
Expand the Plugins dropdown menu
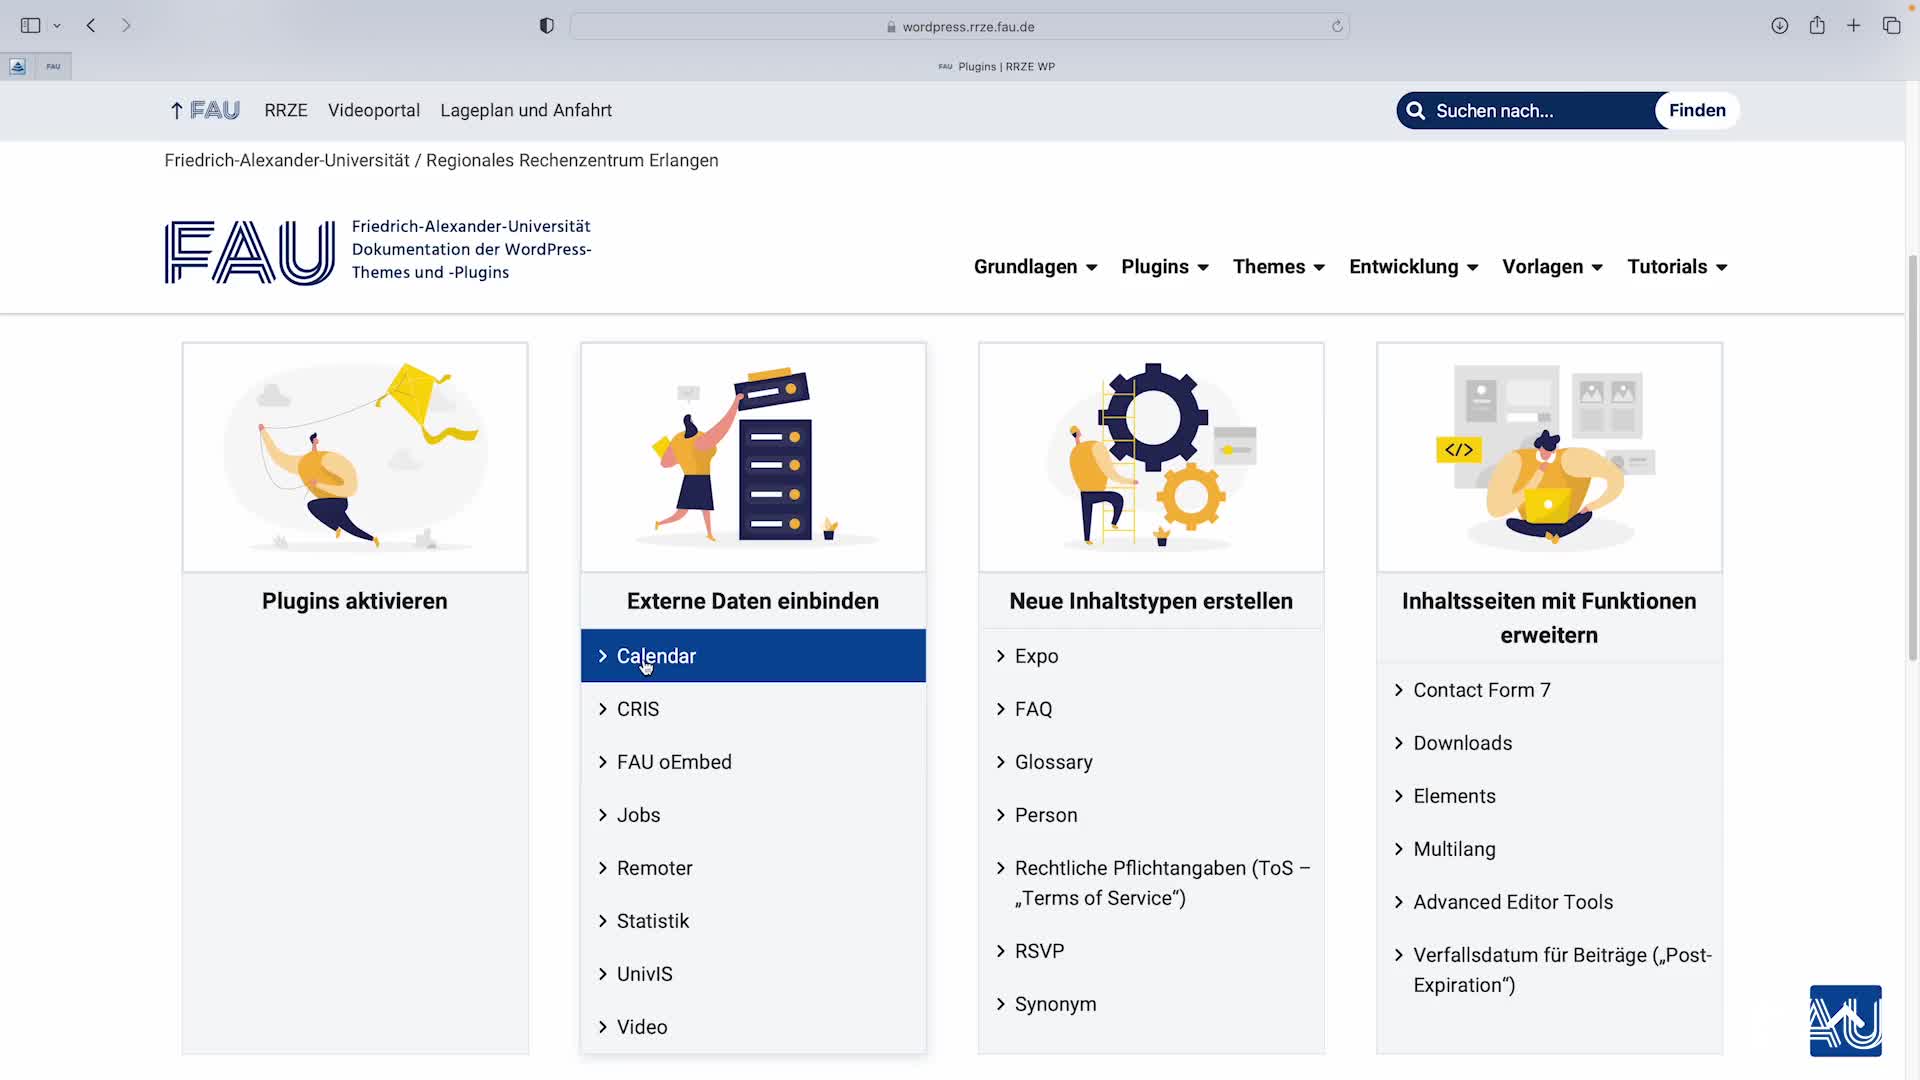[1164, 267]
